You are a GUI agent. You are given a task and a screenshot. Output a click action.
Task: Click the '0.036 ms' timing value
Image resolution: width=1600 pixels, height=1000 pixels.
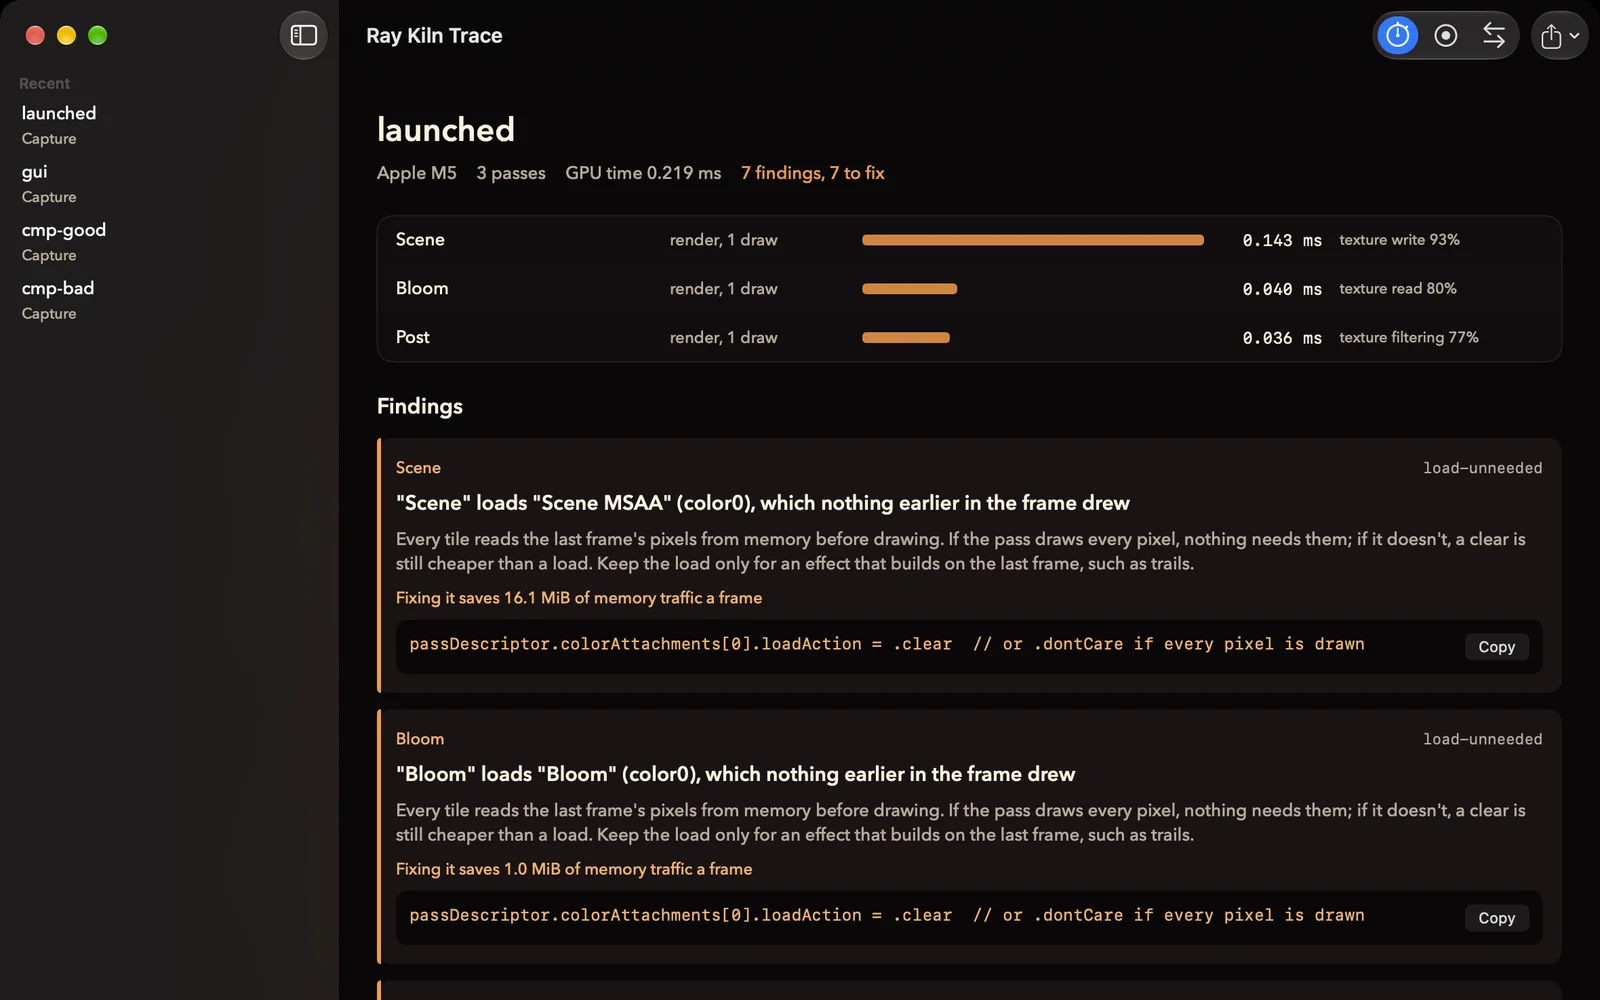pyautogui.click(x=1282, y=338)
